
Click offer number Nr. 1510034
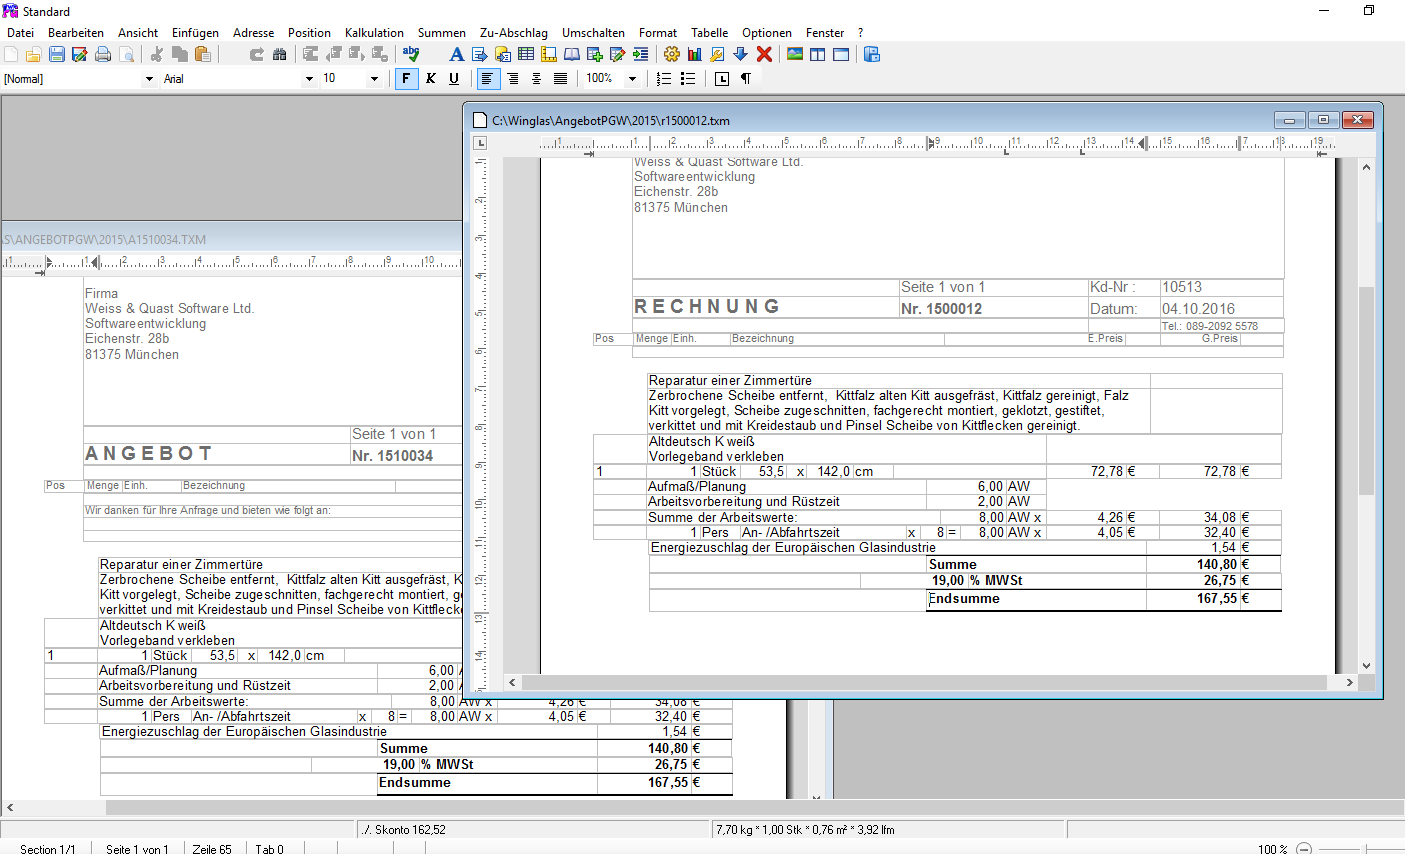(392, 456)
